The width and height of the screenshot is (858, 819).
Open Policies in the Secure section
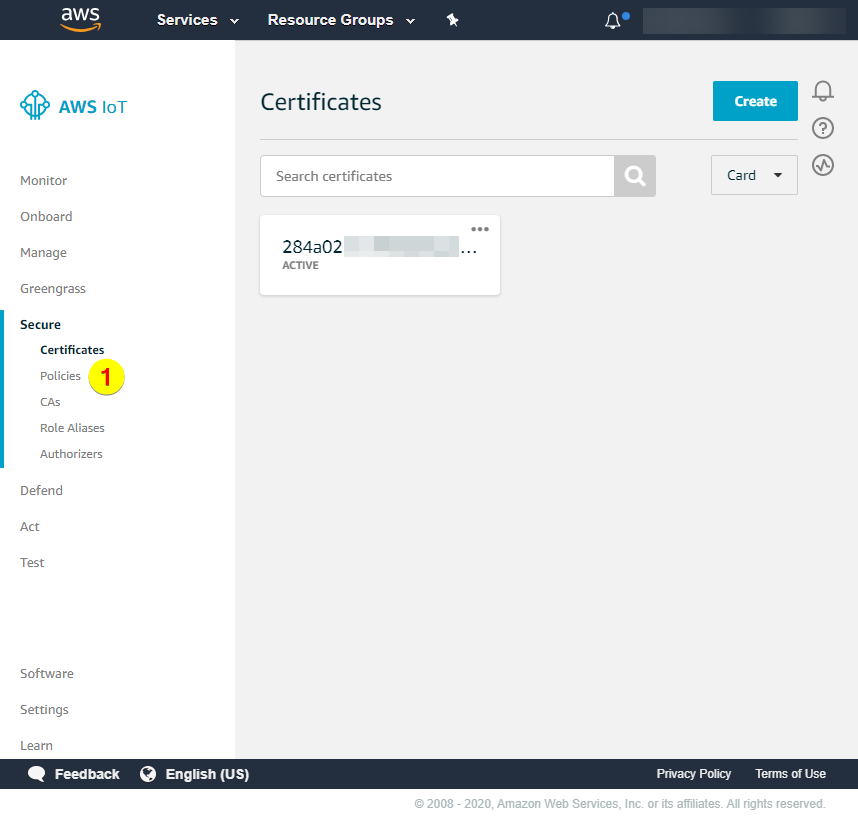tap(60, 376)
